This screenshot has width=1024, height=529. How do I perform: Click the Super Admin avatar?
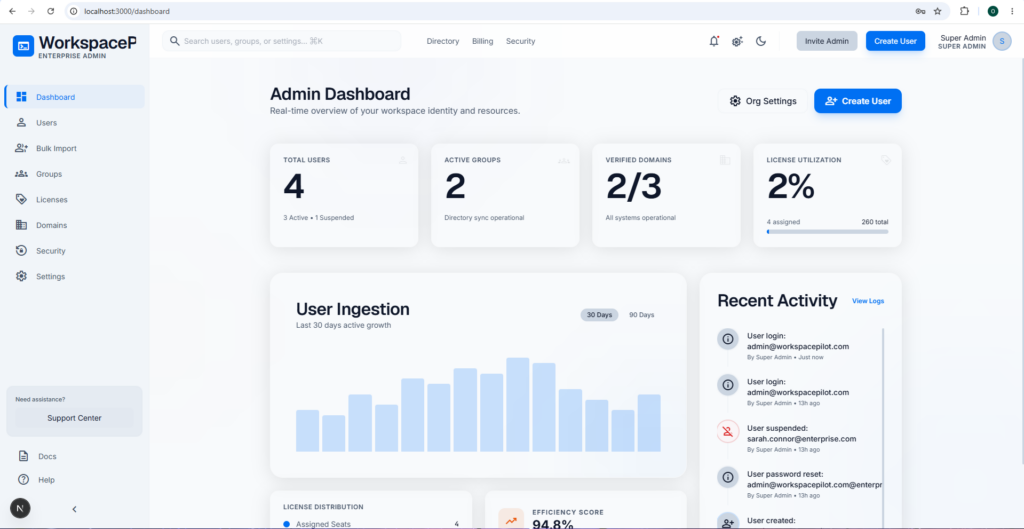[1002, 41]
